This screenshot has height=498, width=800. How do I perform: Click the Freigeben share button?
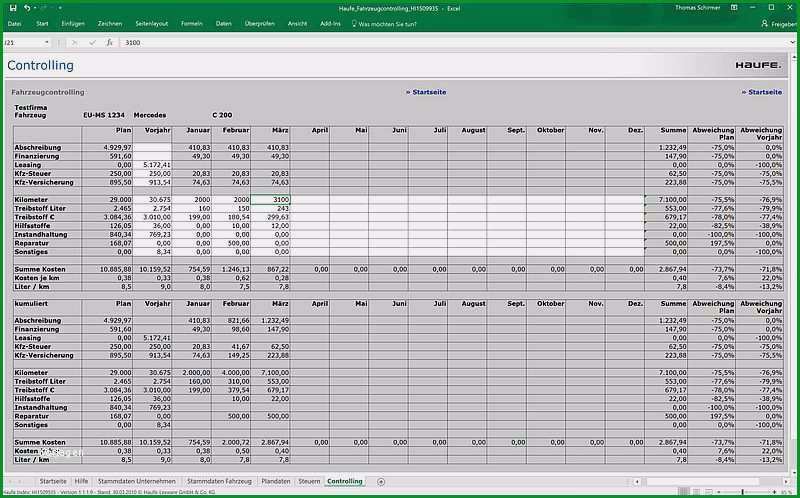tap(779, 23)
